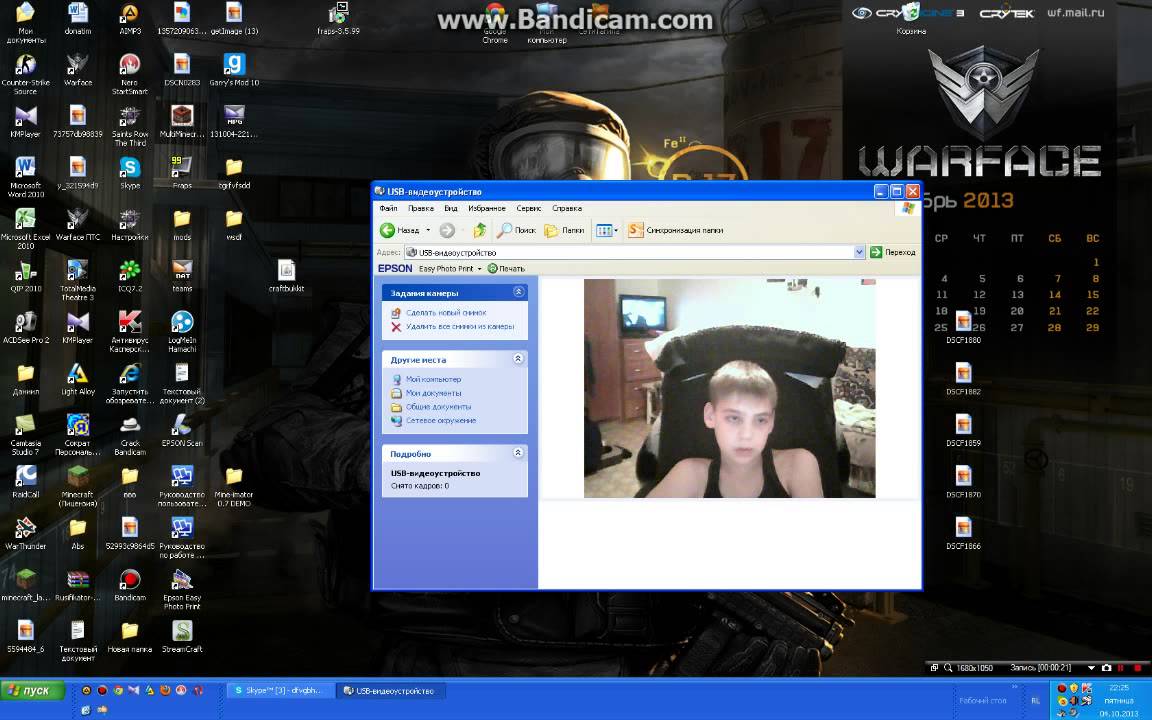
Task: Open Counter-Strike Source desktop icon
Action: point(26,73)
